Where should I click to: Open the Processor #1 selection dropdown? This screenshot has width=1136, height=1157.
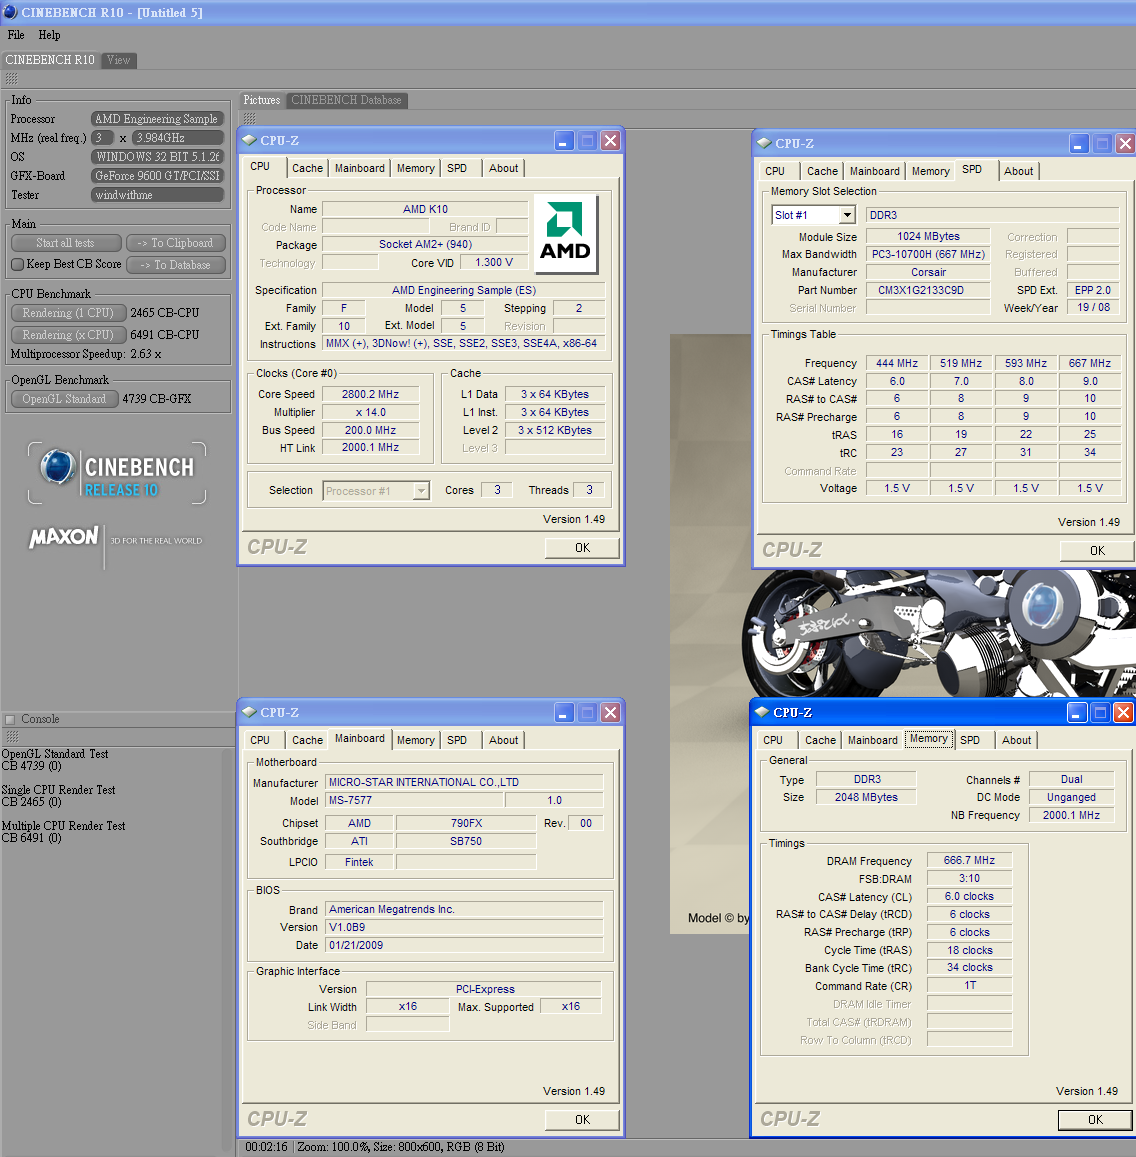click(421, 491)
